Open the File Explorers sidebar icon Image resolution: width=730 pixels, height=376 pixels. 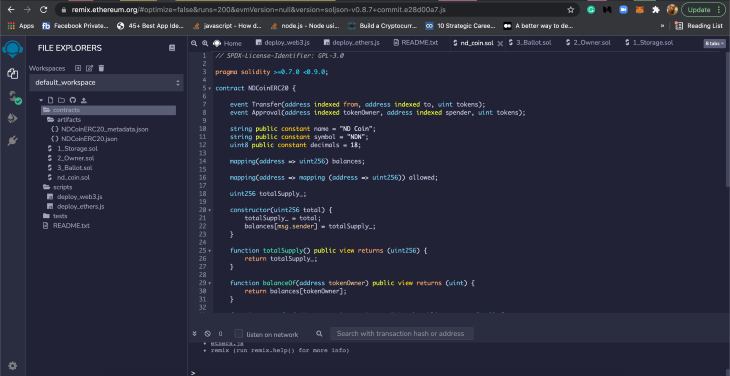click(13, 74)
